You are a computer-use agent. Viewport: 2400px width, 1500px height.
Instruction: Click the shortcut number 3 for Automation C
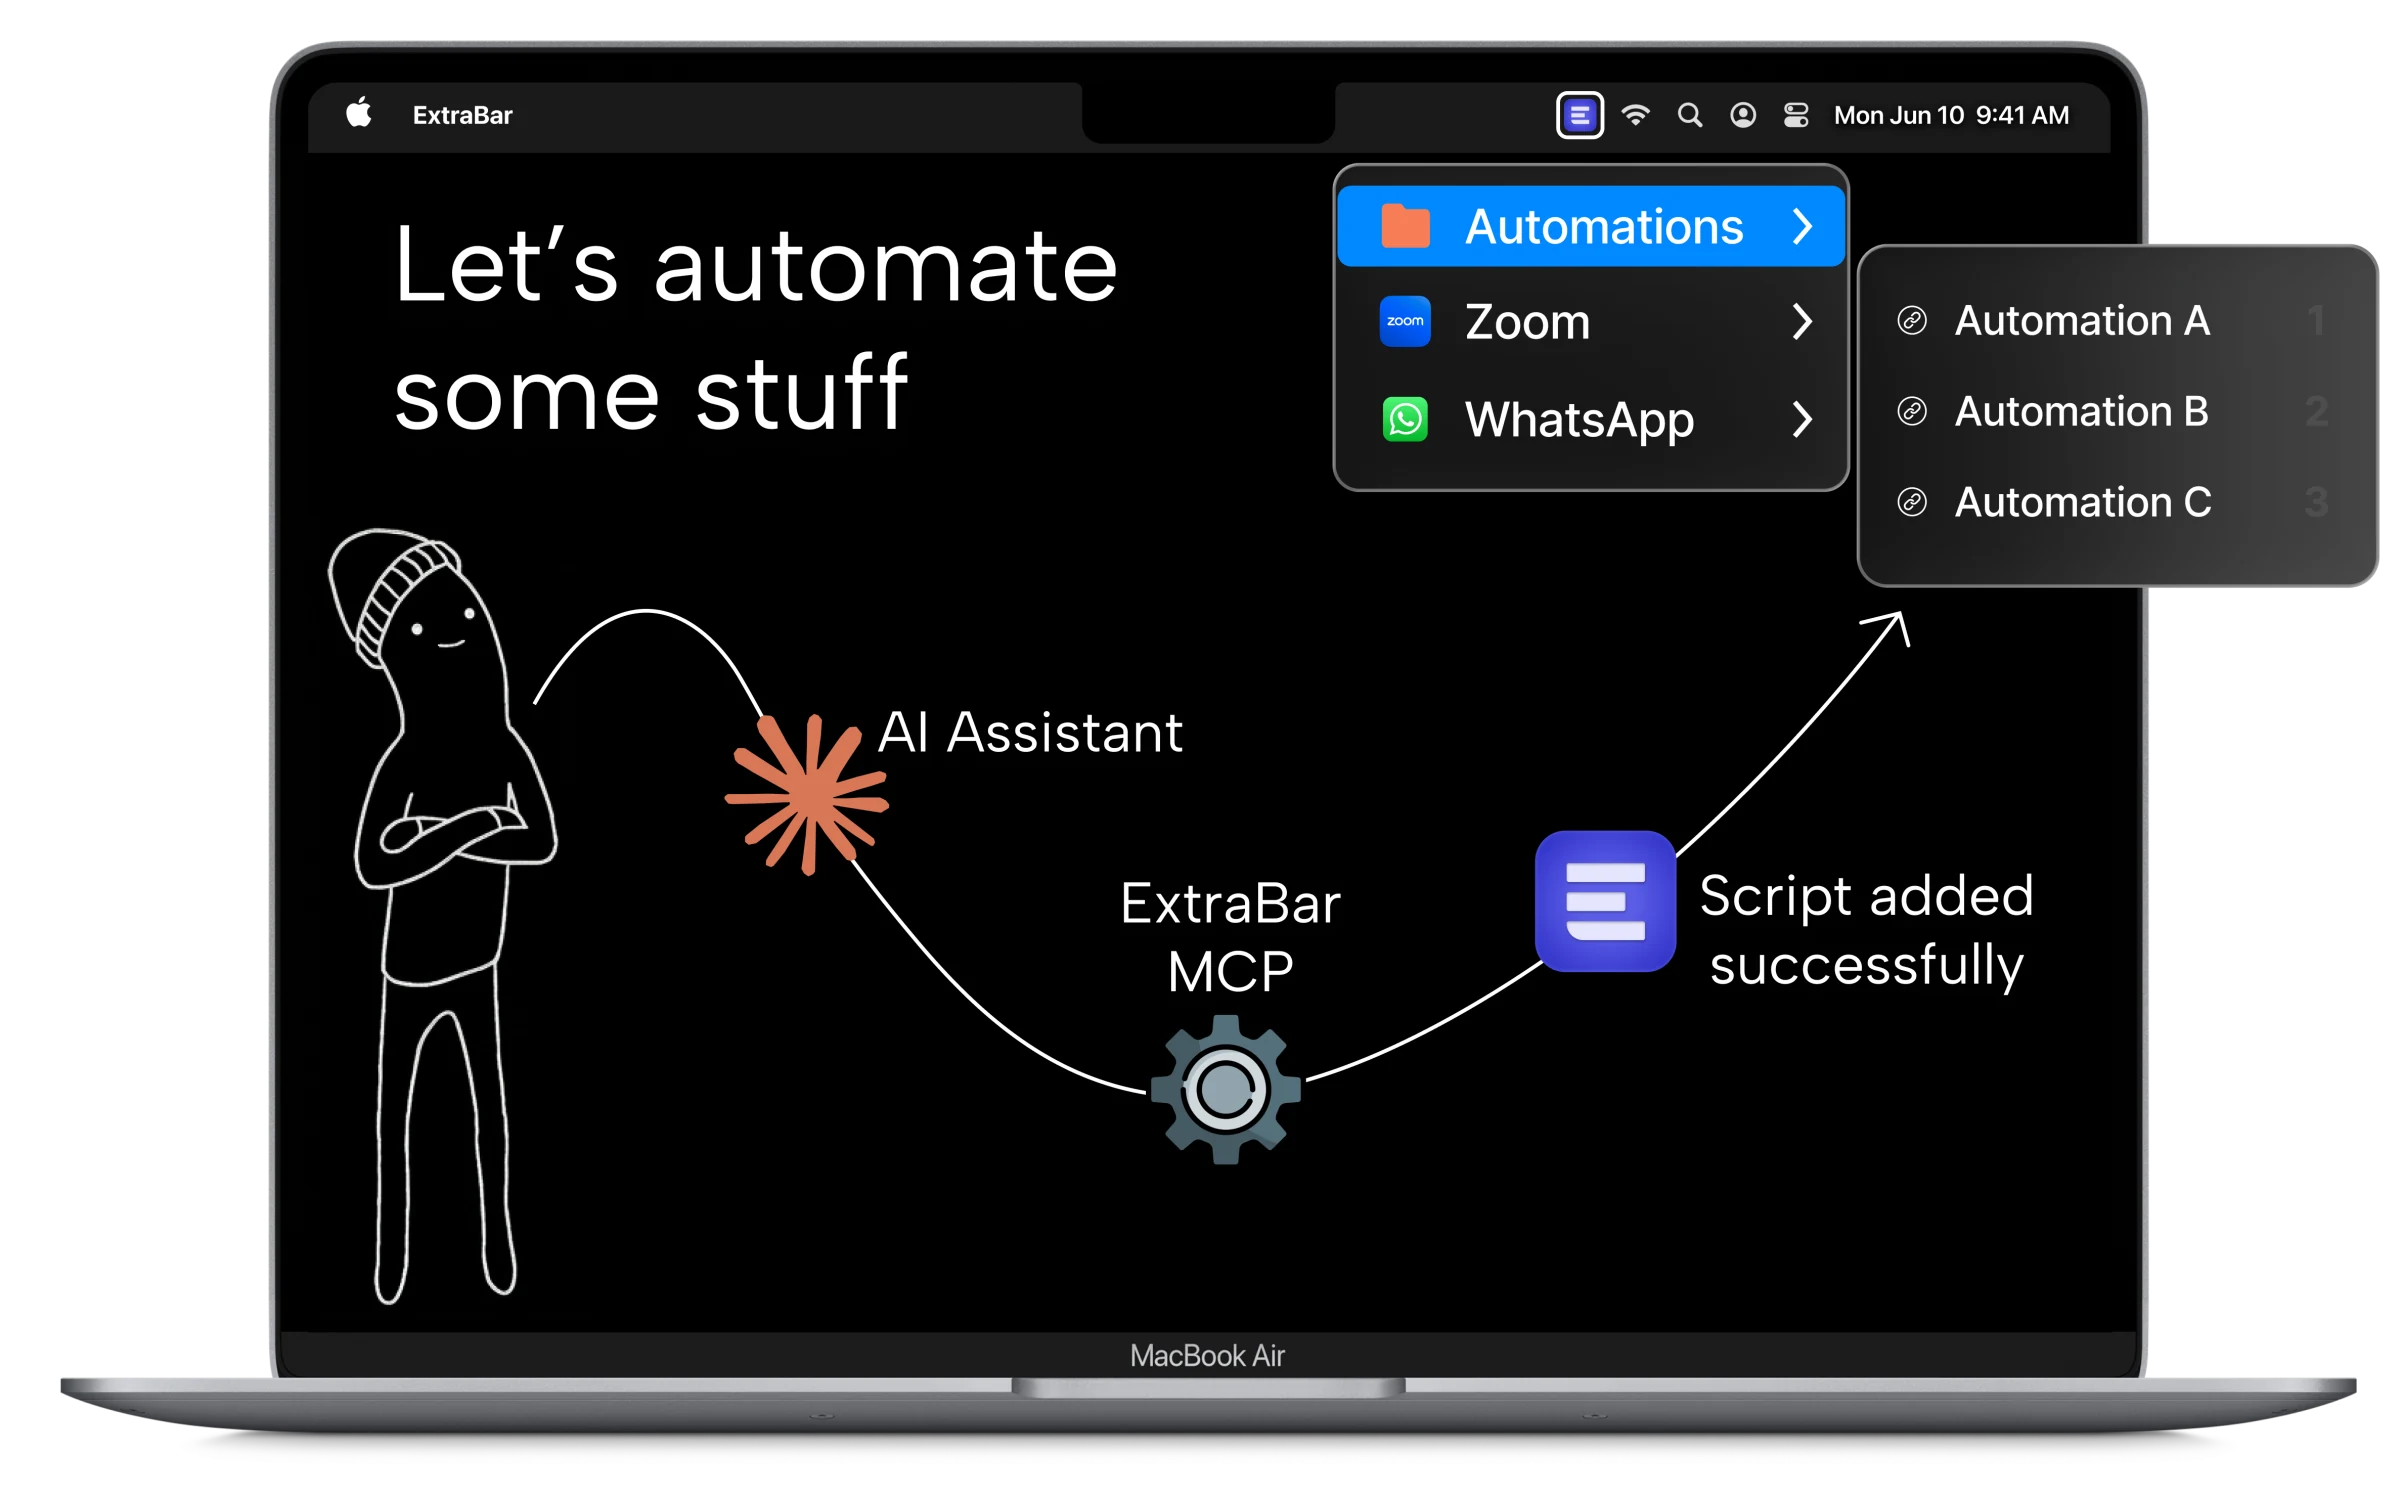2316,502
